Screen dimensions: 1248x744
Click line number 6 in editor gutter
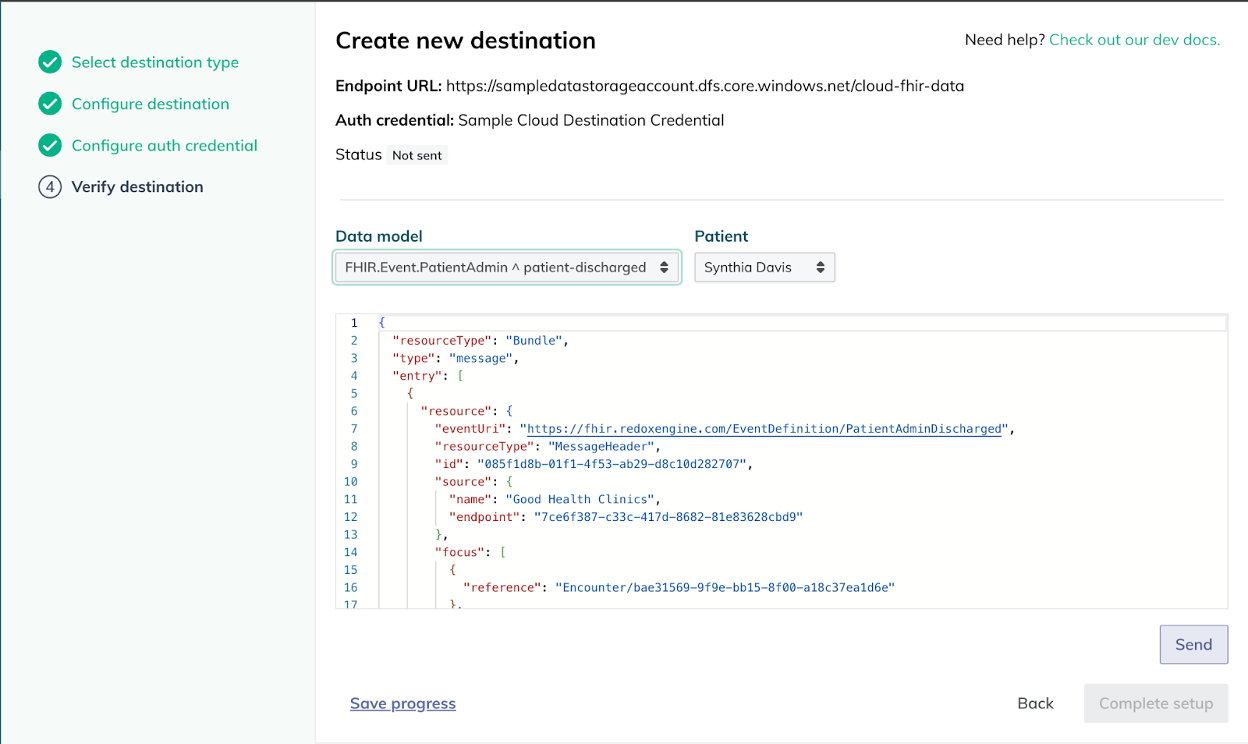[x=354, y=411]
